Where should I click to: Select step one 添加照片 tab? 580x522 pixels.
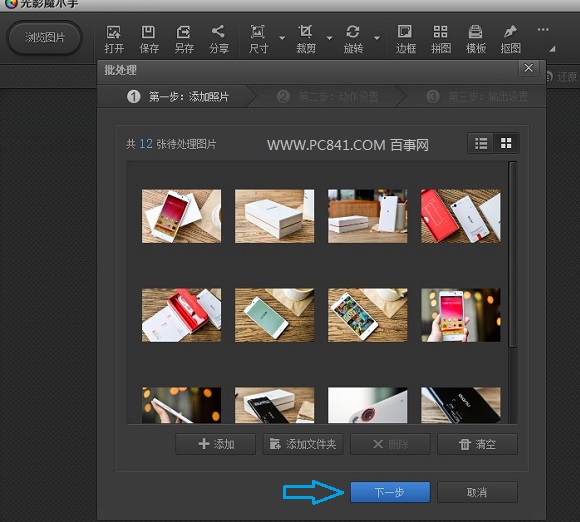tap(177, 97)
